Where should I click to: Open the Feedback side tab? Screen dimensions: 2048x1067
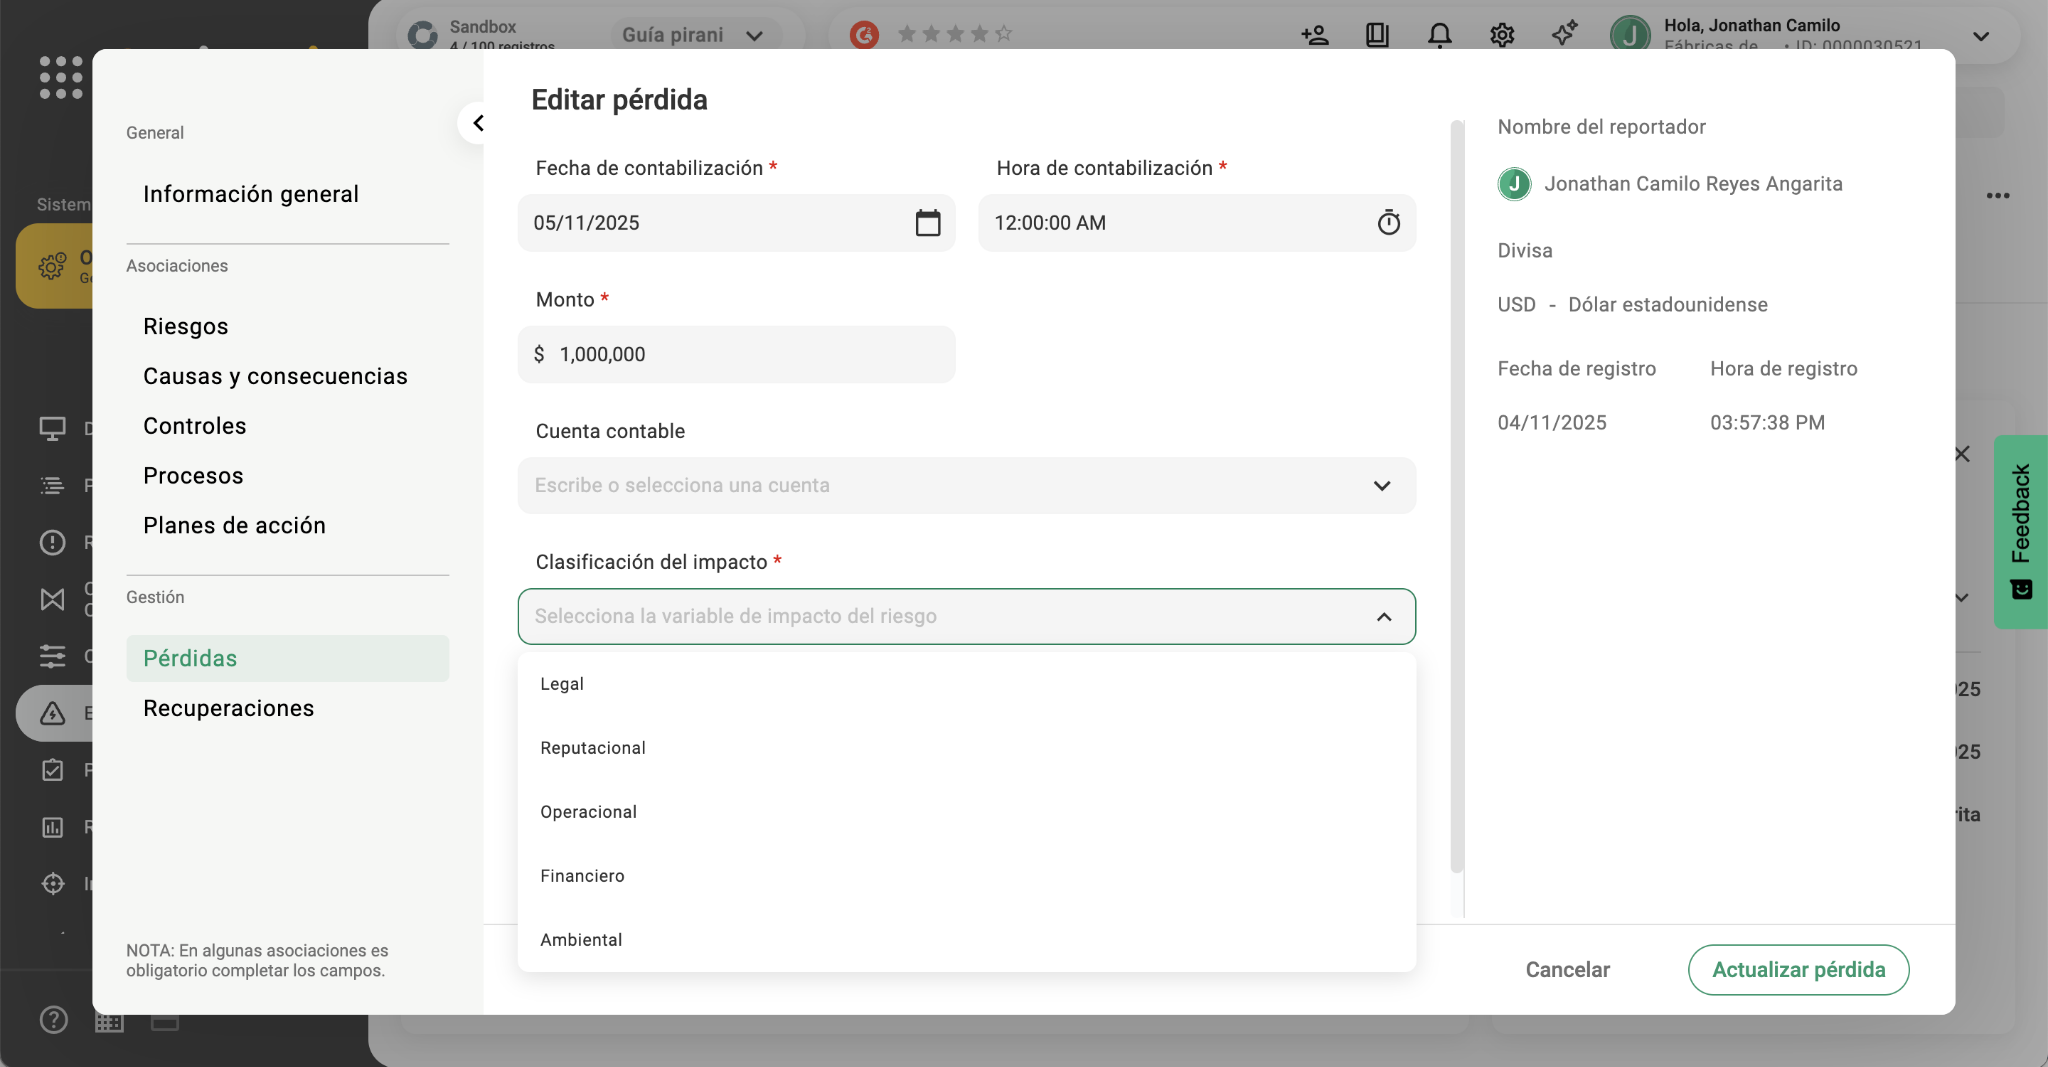[2020, 530]
